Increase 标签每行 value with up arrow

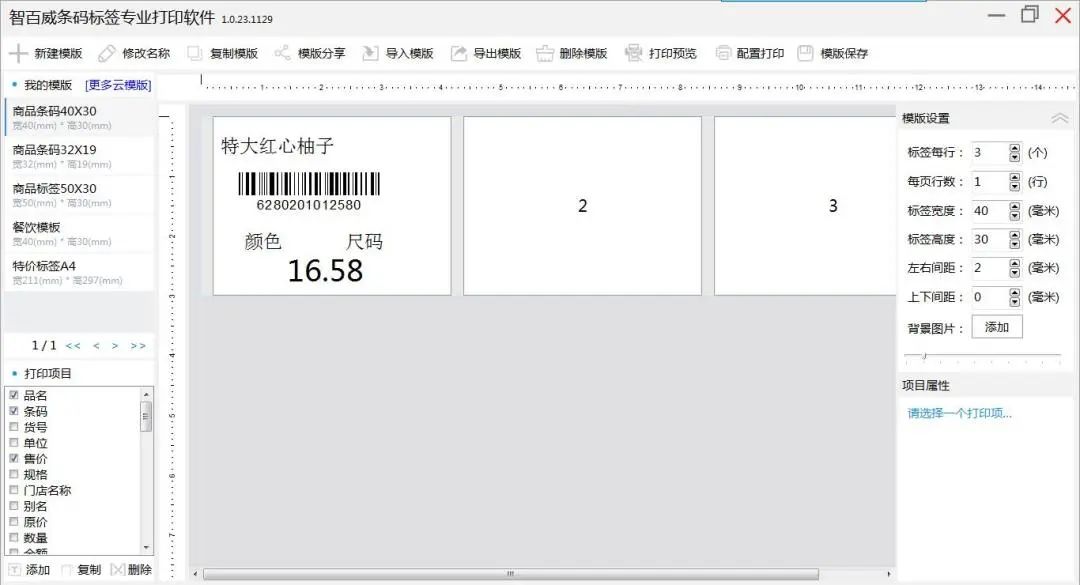pyautogui.click(x=1015, y=148)
